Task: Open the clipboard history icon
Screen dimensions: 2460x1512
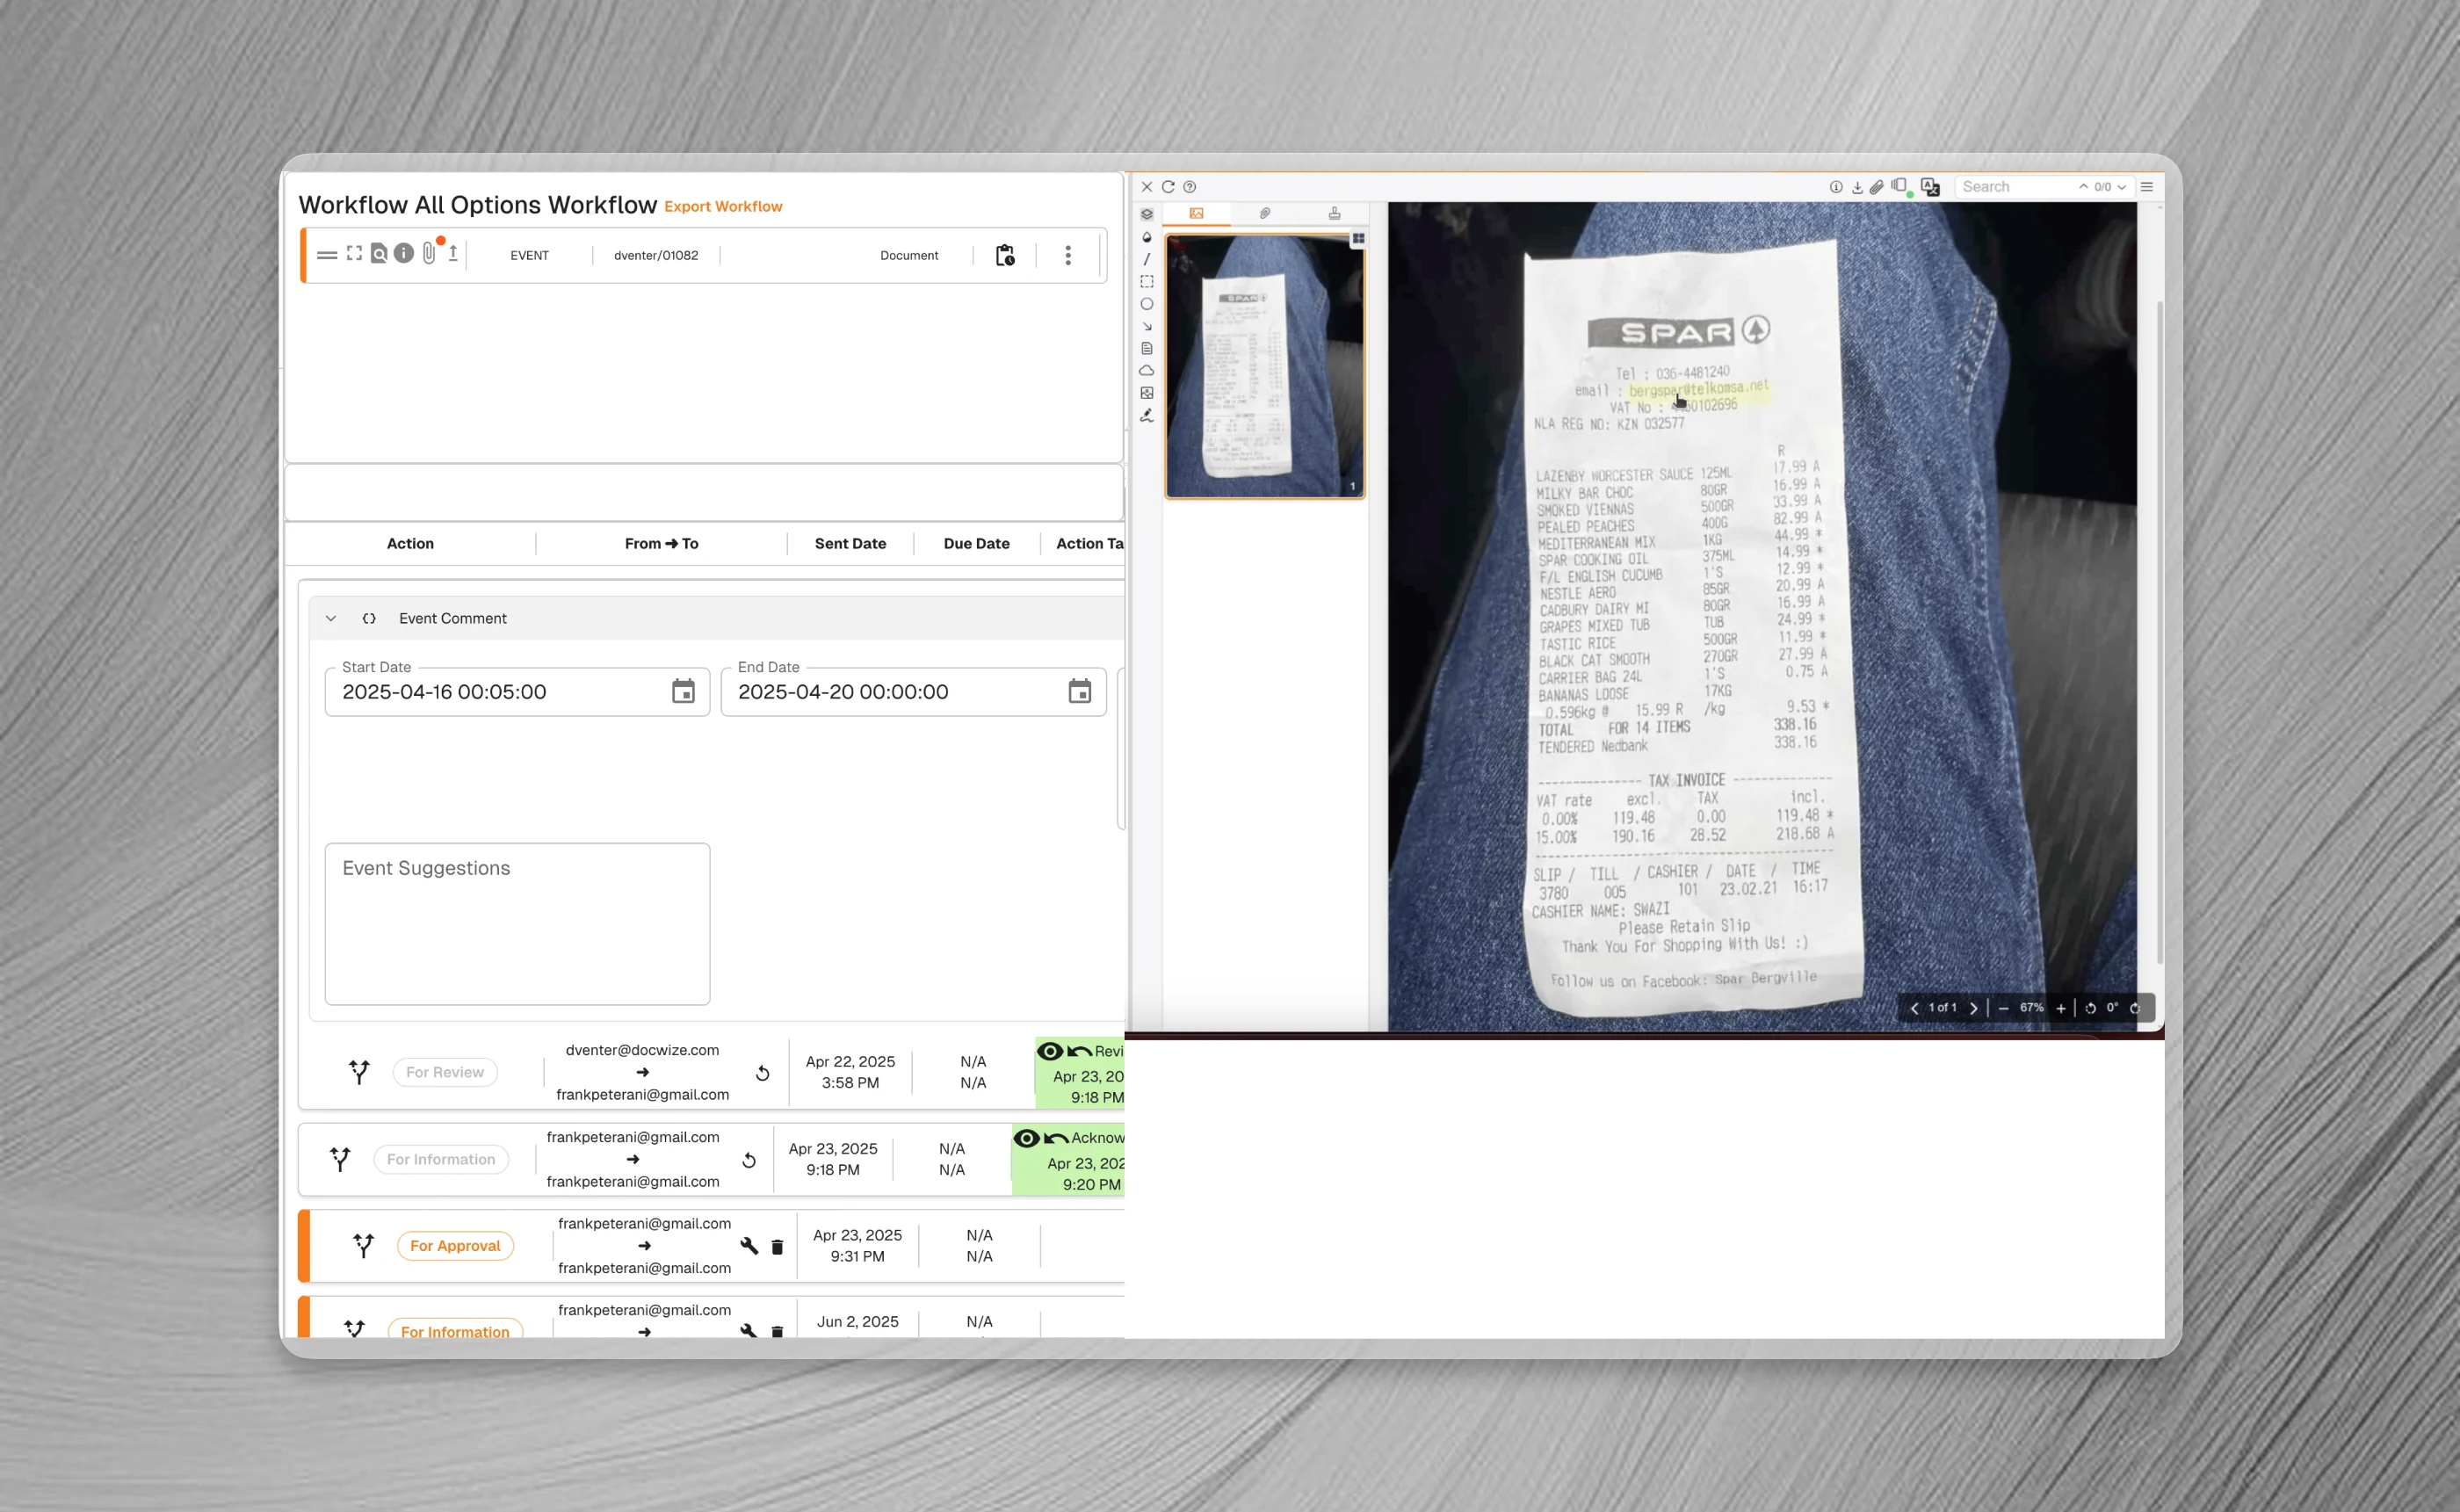Action: (x=1005, y=255)
